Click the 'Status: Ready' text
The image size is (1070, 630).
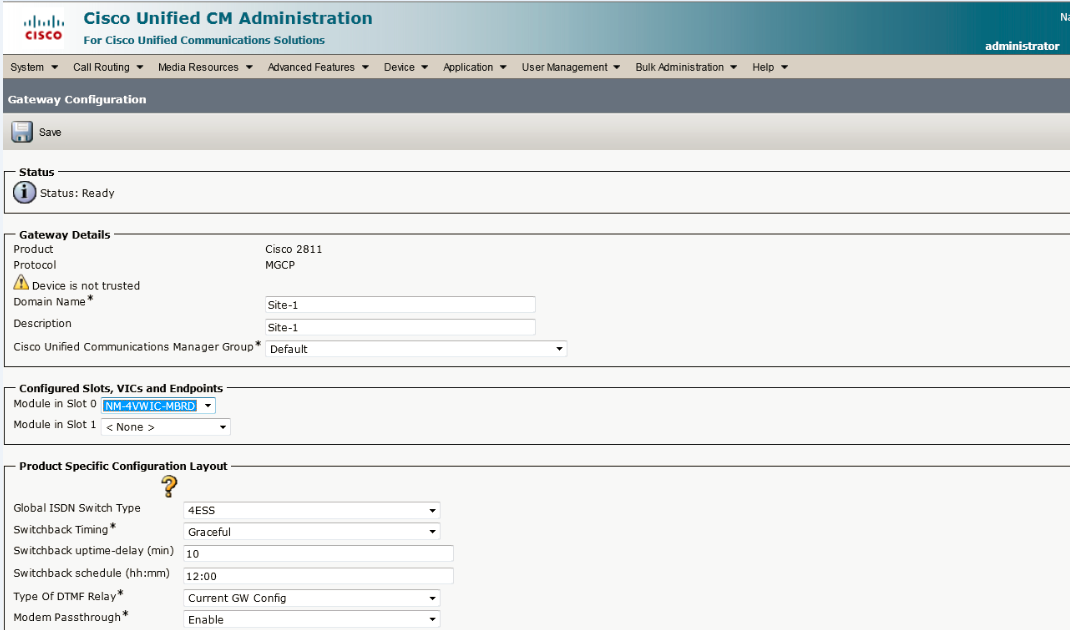[x=77, y=193]
